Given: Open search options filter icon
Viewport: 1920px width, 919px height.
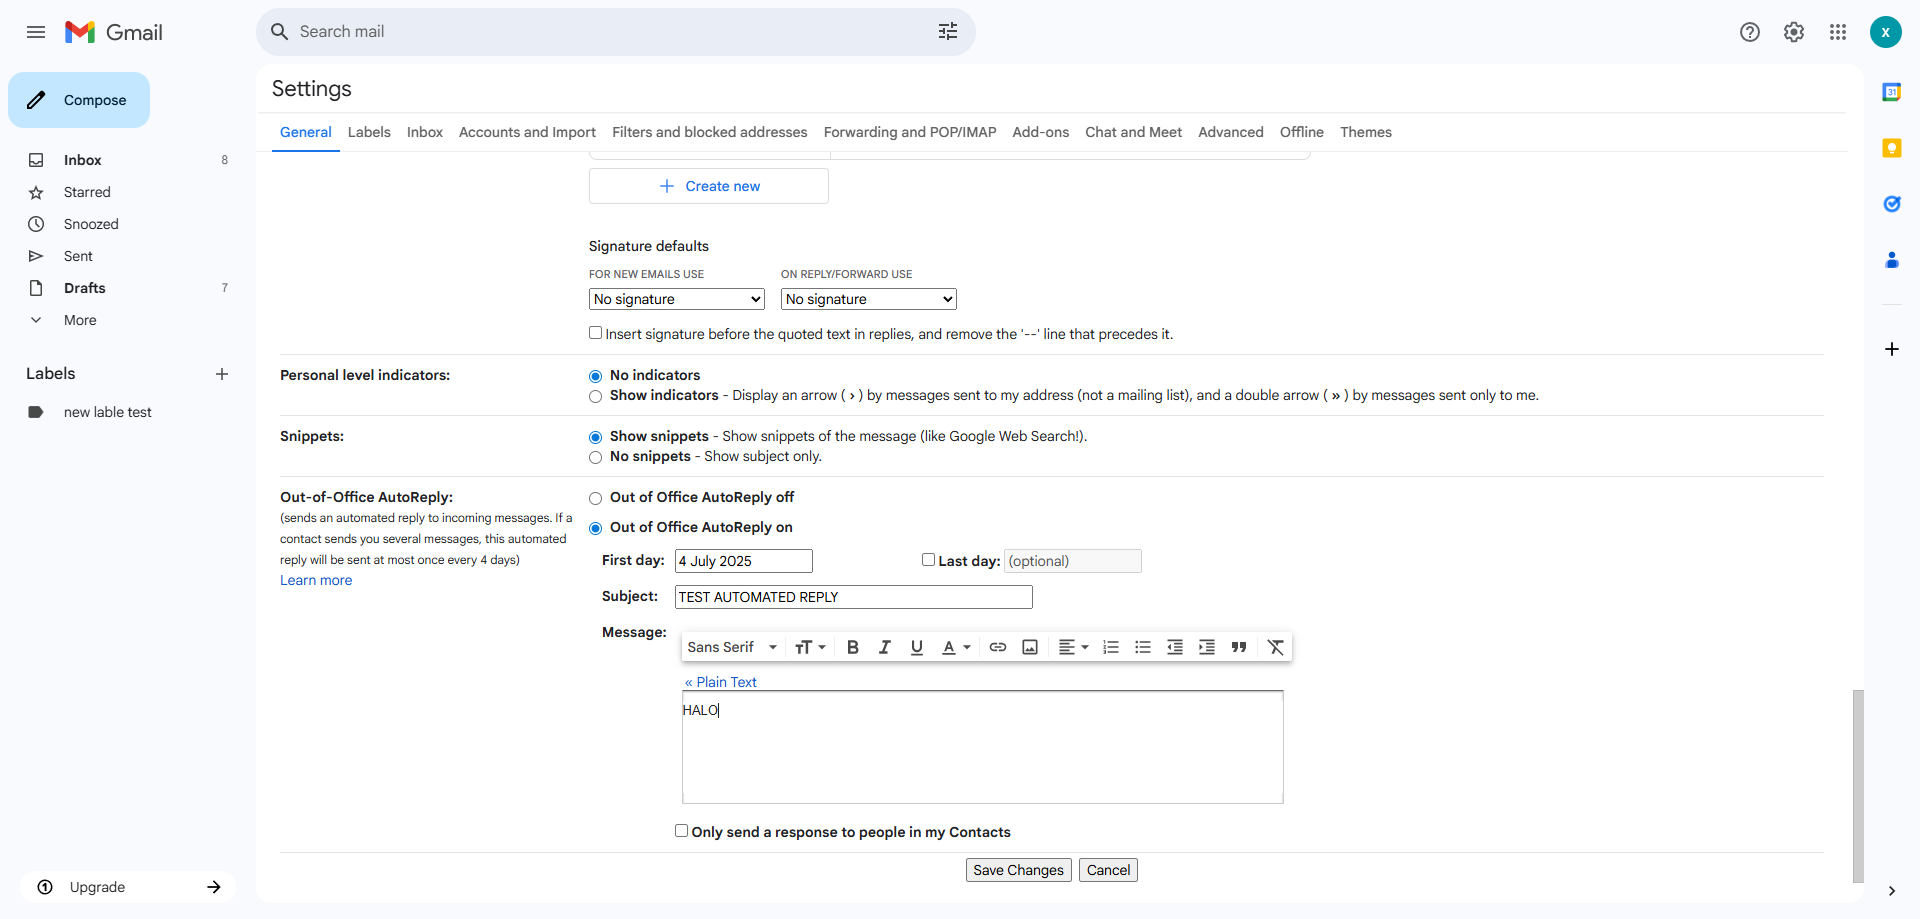Looking at the screenshot, I should tap(948, 32).
